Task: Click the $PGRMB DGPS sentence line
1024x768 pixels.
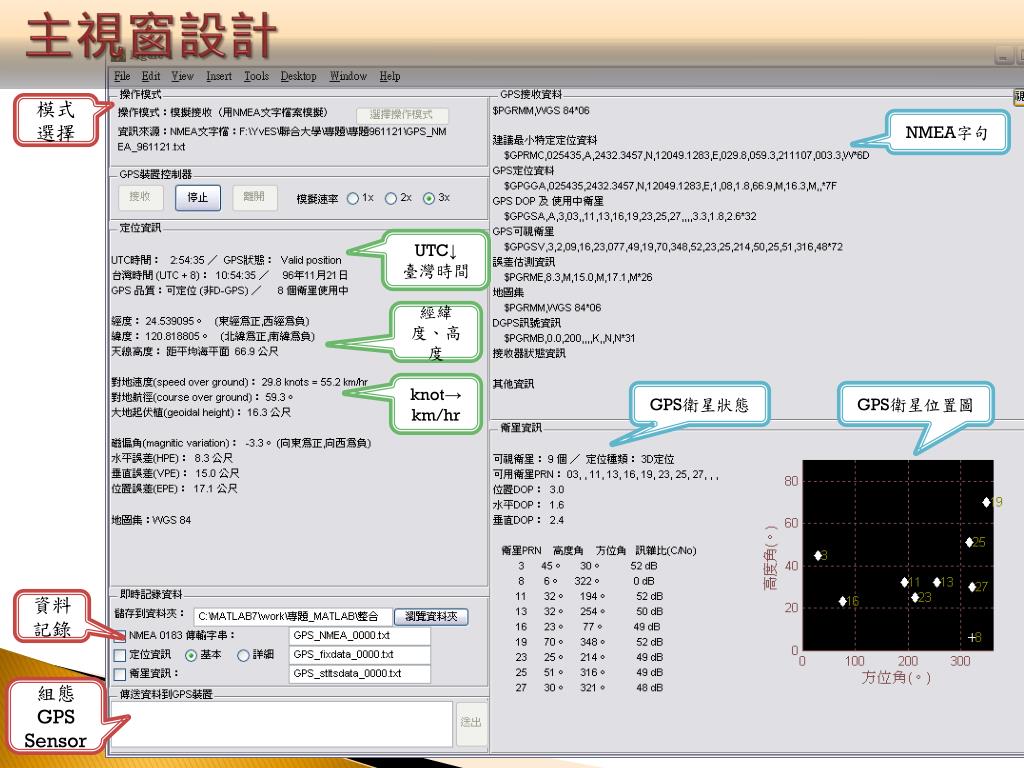Action: pos(569,338)
